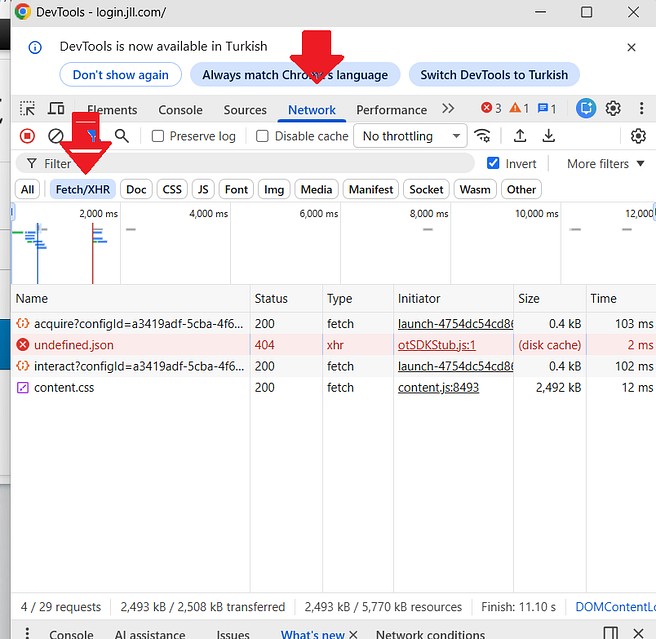Export HAR file with download icon
The width and height of the screenshot is (656, 639).
tap(548, 136)
